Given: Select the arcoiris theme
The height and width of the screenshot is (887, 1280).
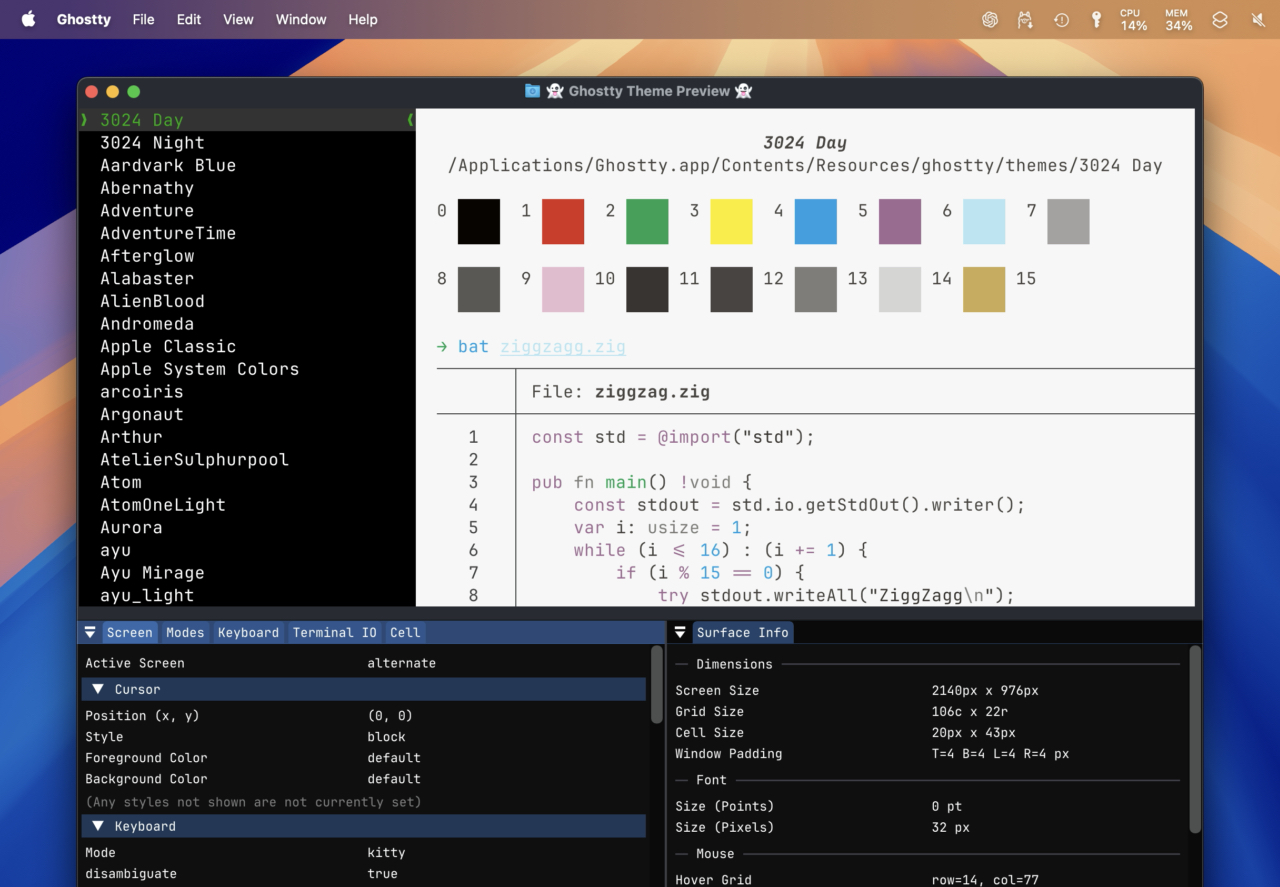Looking at the screenshot, I should pyautogui.click(x=141, y=392).
